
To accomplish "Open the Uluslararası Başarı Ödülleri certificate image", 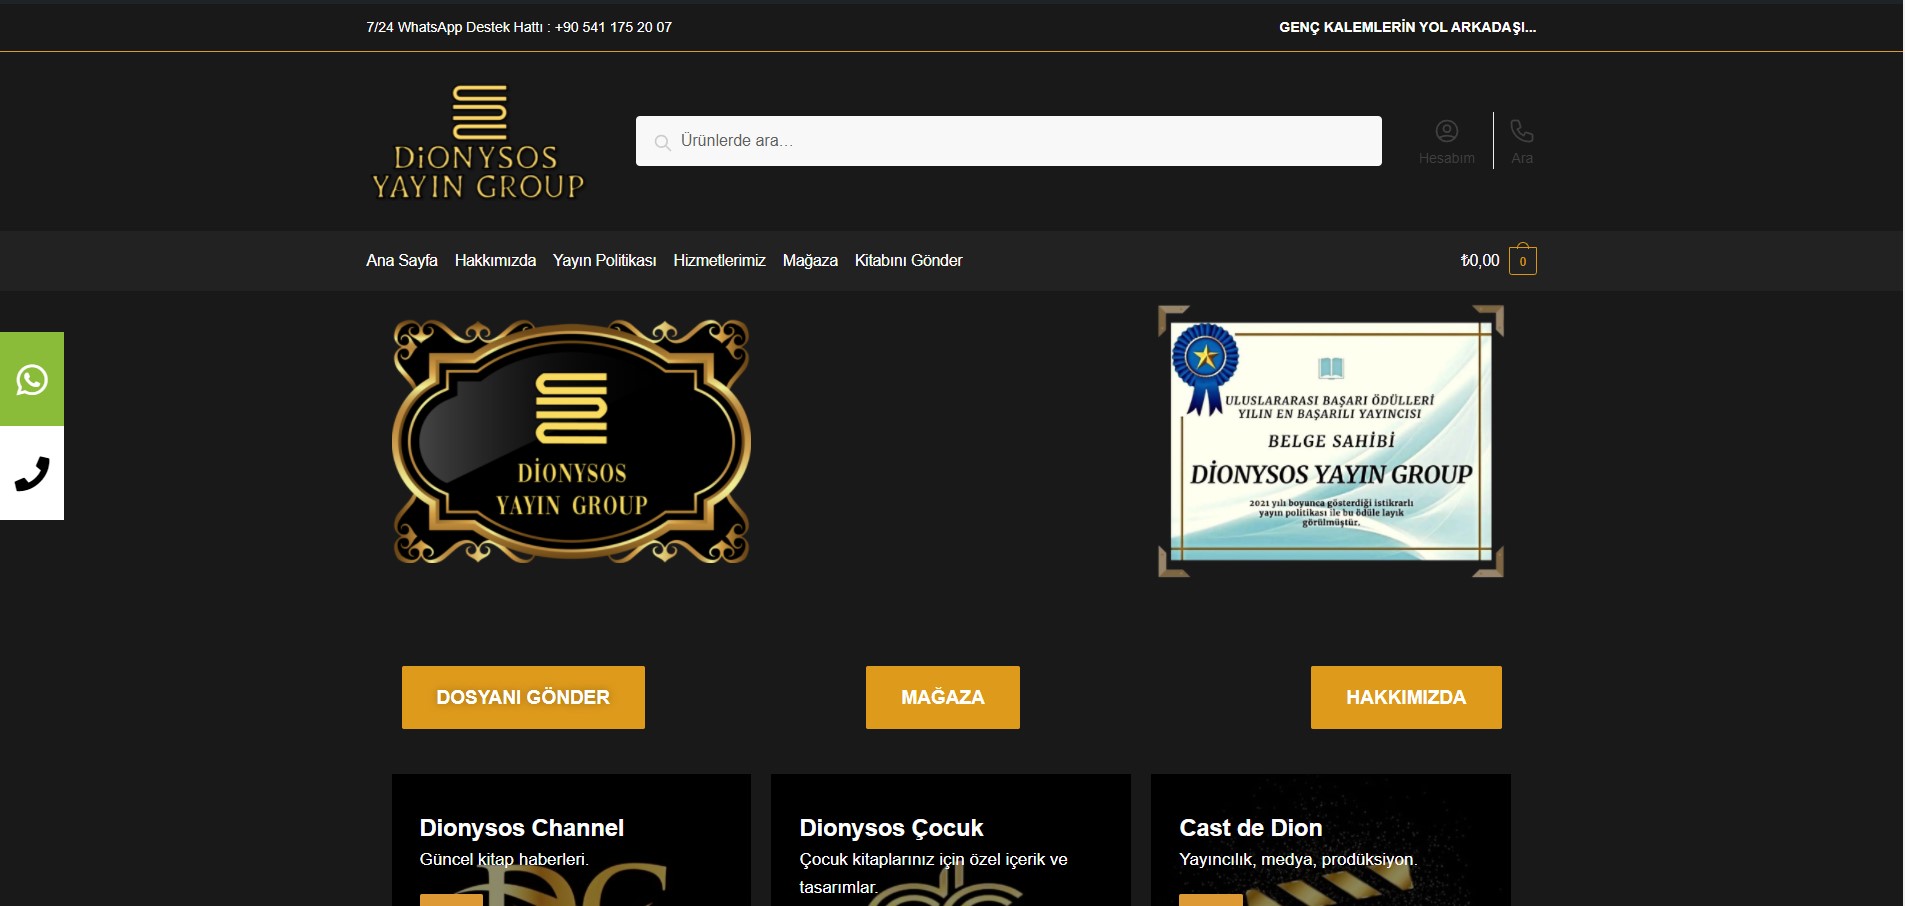I will (1331, 441).
